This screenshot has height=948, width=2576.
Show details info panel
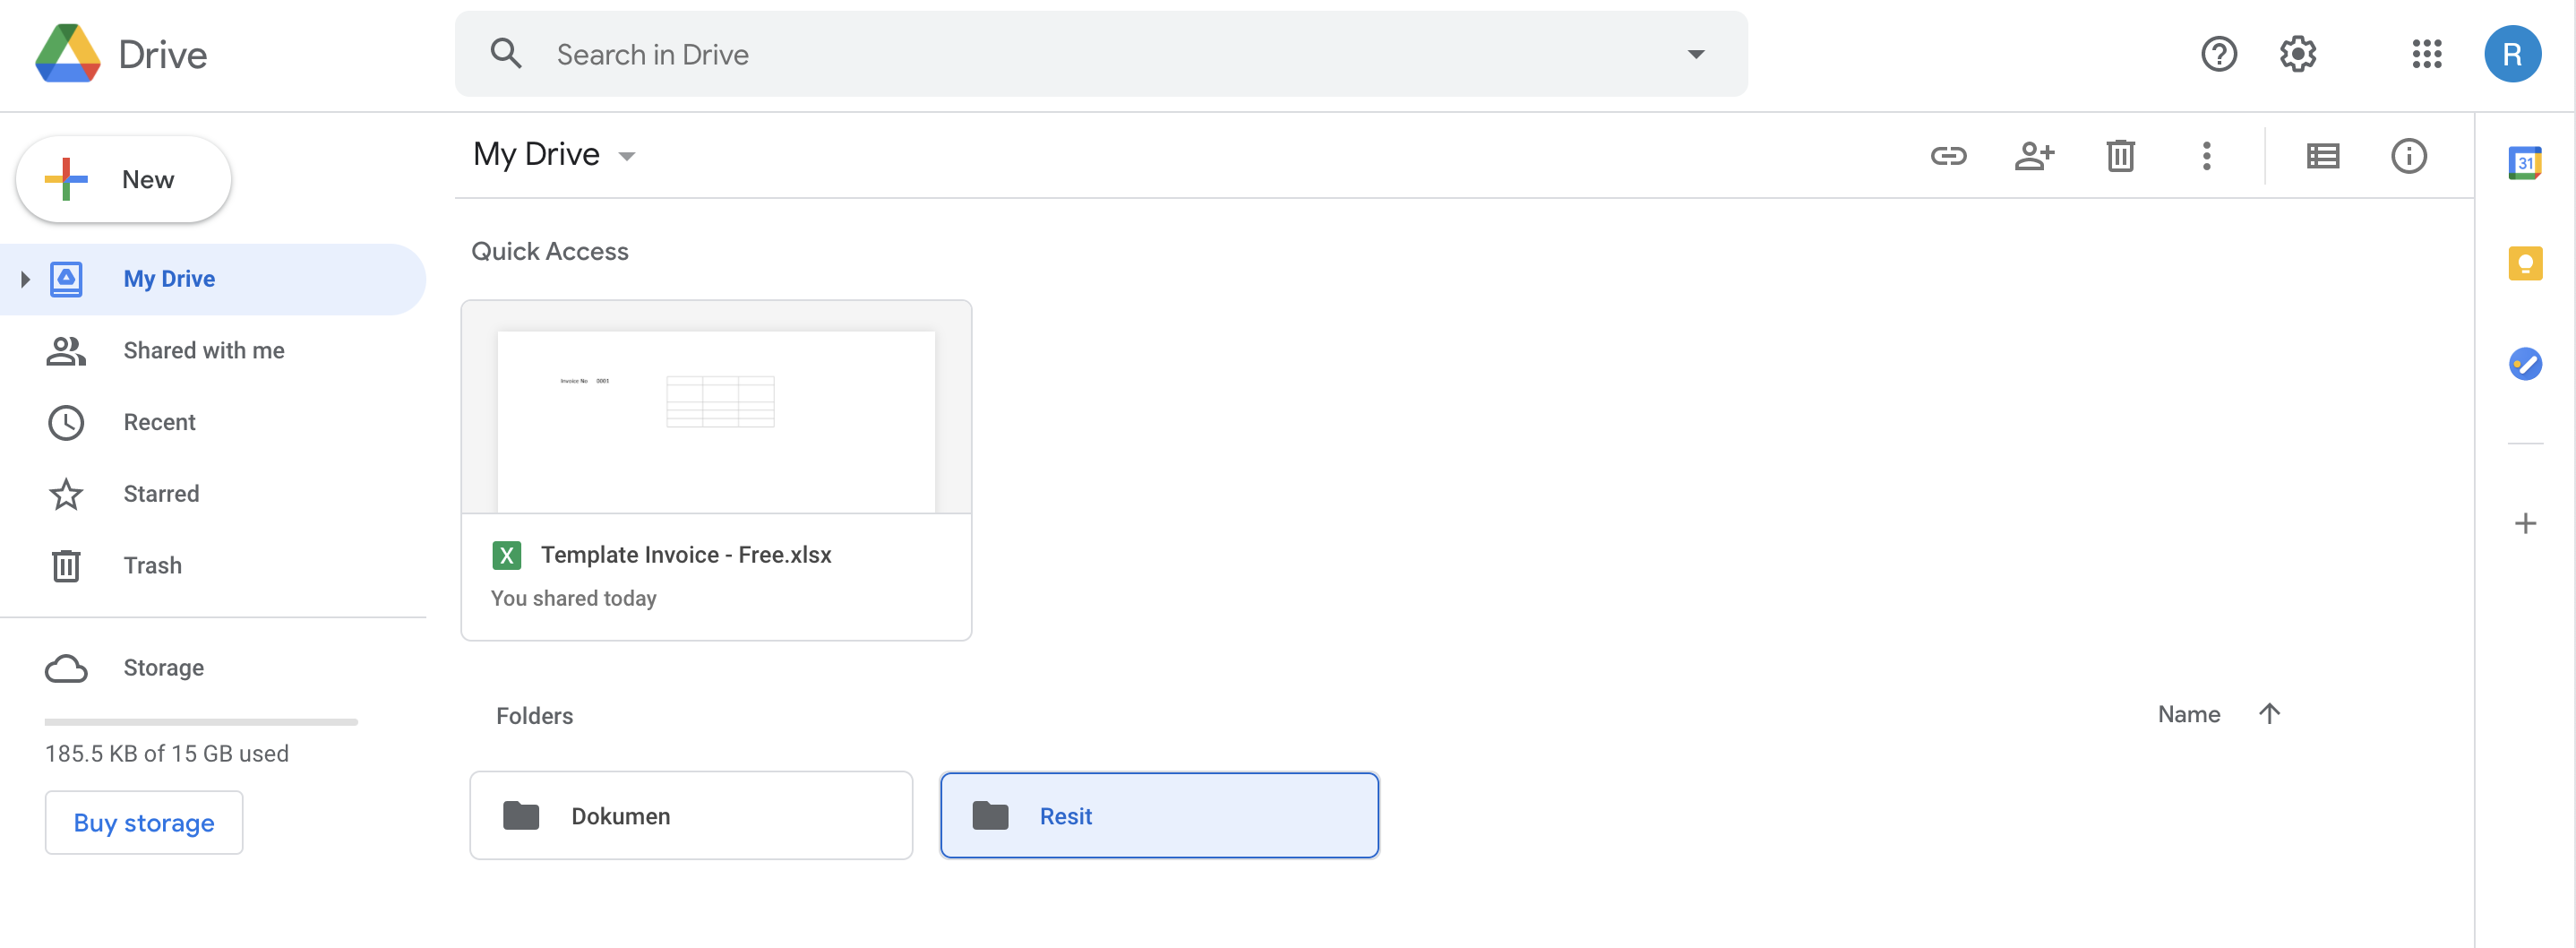pos(2408,156)
